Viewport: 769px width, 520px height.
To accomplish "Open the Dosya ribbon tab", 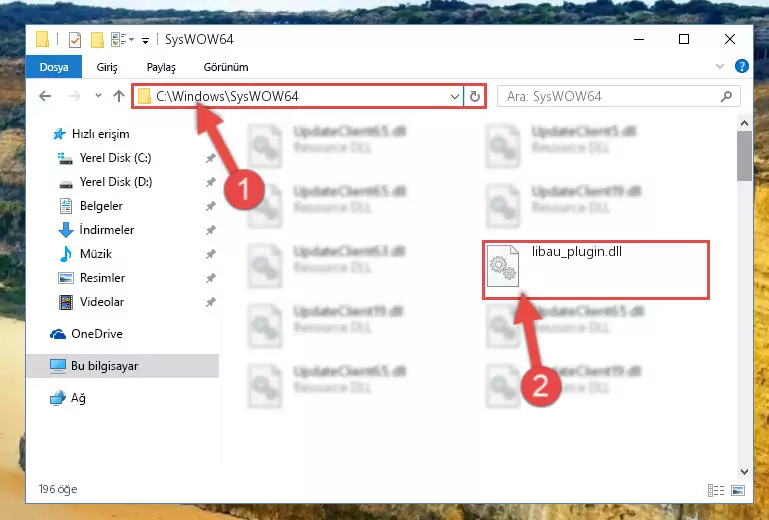I will (x=54, y=67).
